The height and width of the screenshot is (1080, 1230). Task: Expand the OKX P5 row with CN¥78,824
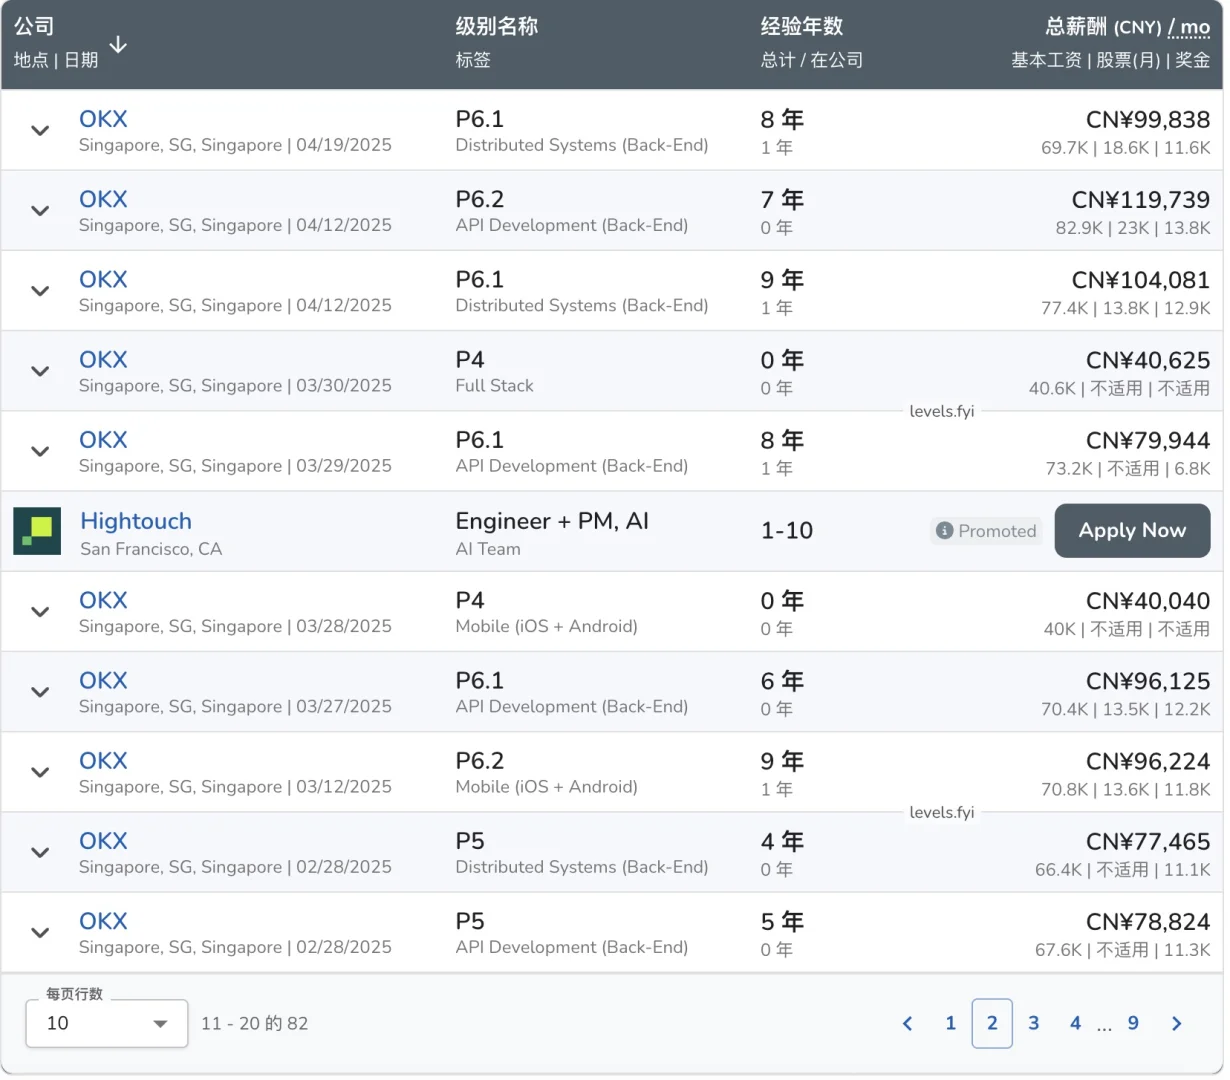40,932
